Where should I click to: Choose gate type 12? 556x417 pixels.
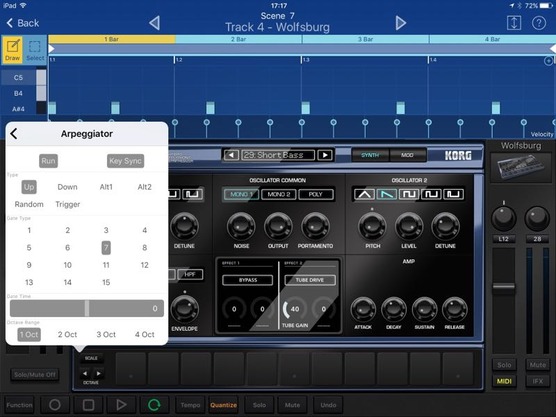[144, 265]
